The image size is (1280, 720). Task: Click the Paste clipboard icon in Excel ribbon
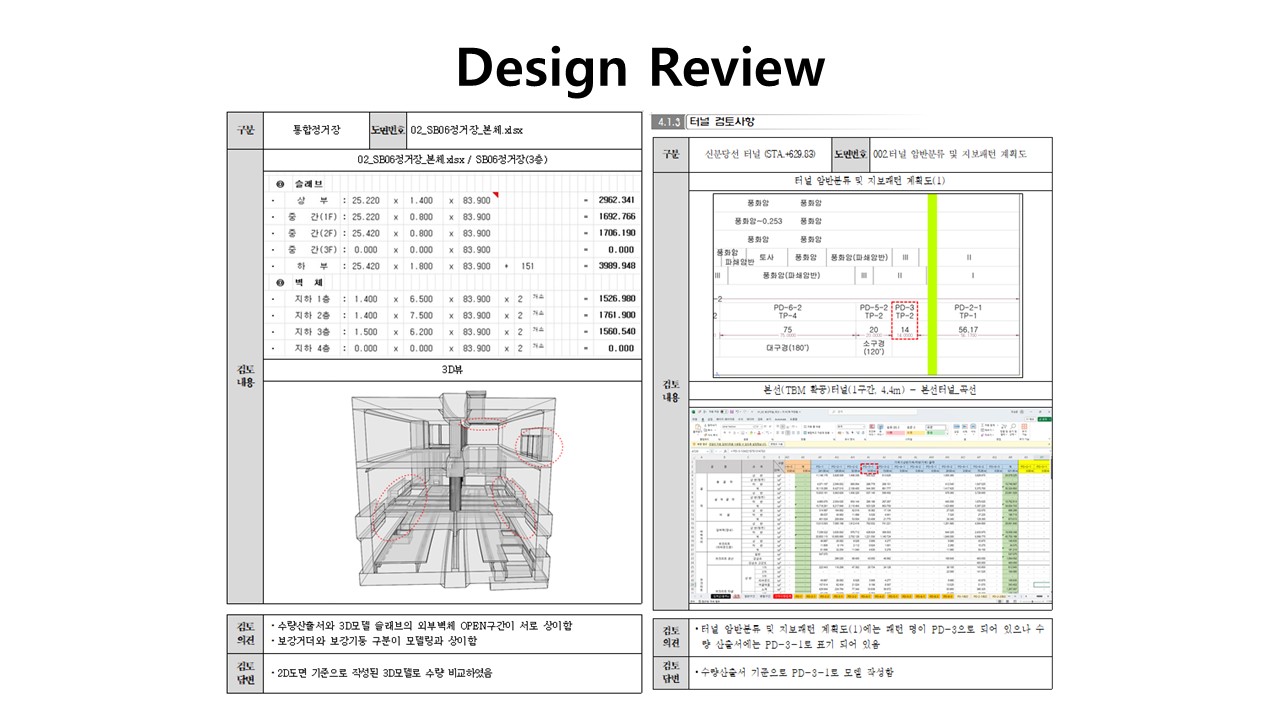(x=697, y=430)
